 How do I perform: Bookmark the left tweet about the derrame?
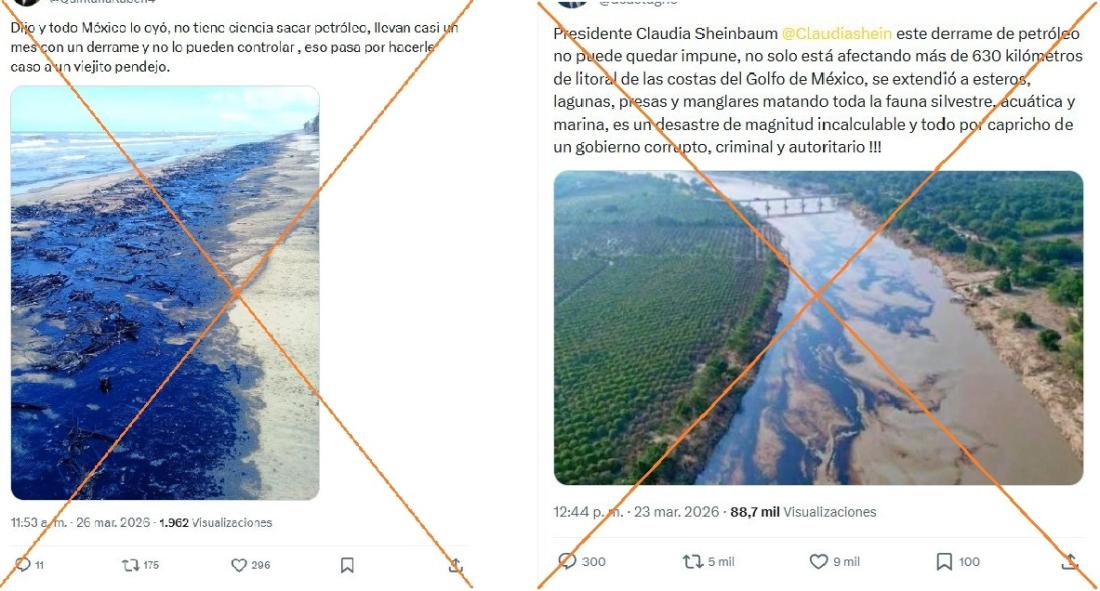tap(347, 565)
